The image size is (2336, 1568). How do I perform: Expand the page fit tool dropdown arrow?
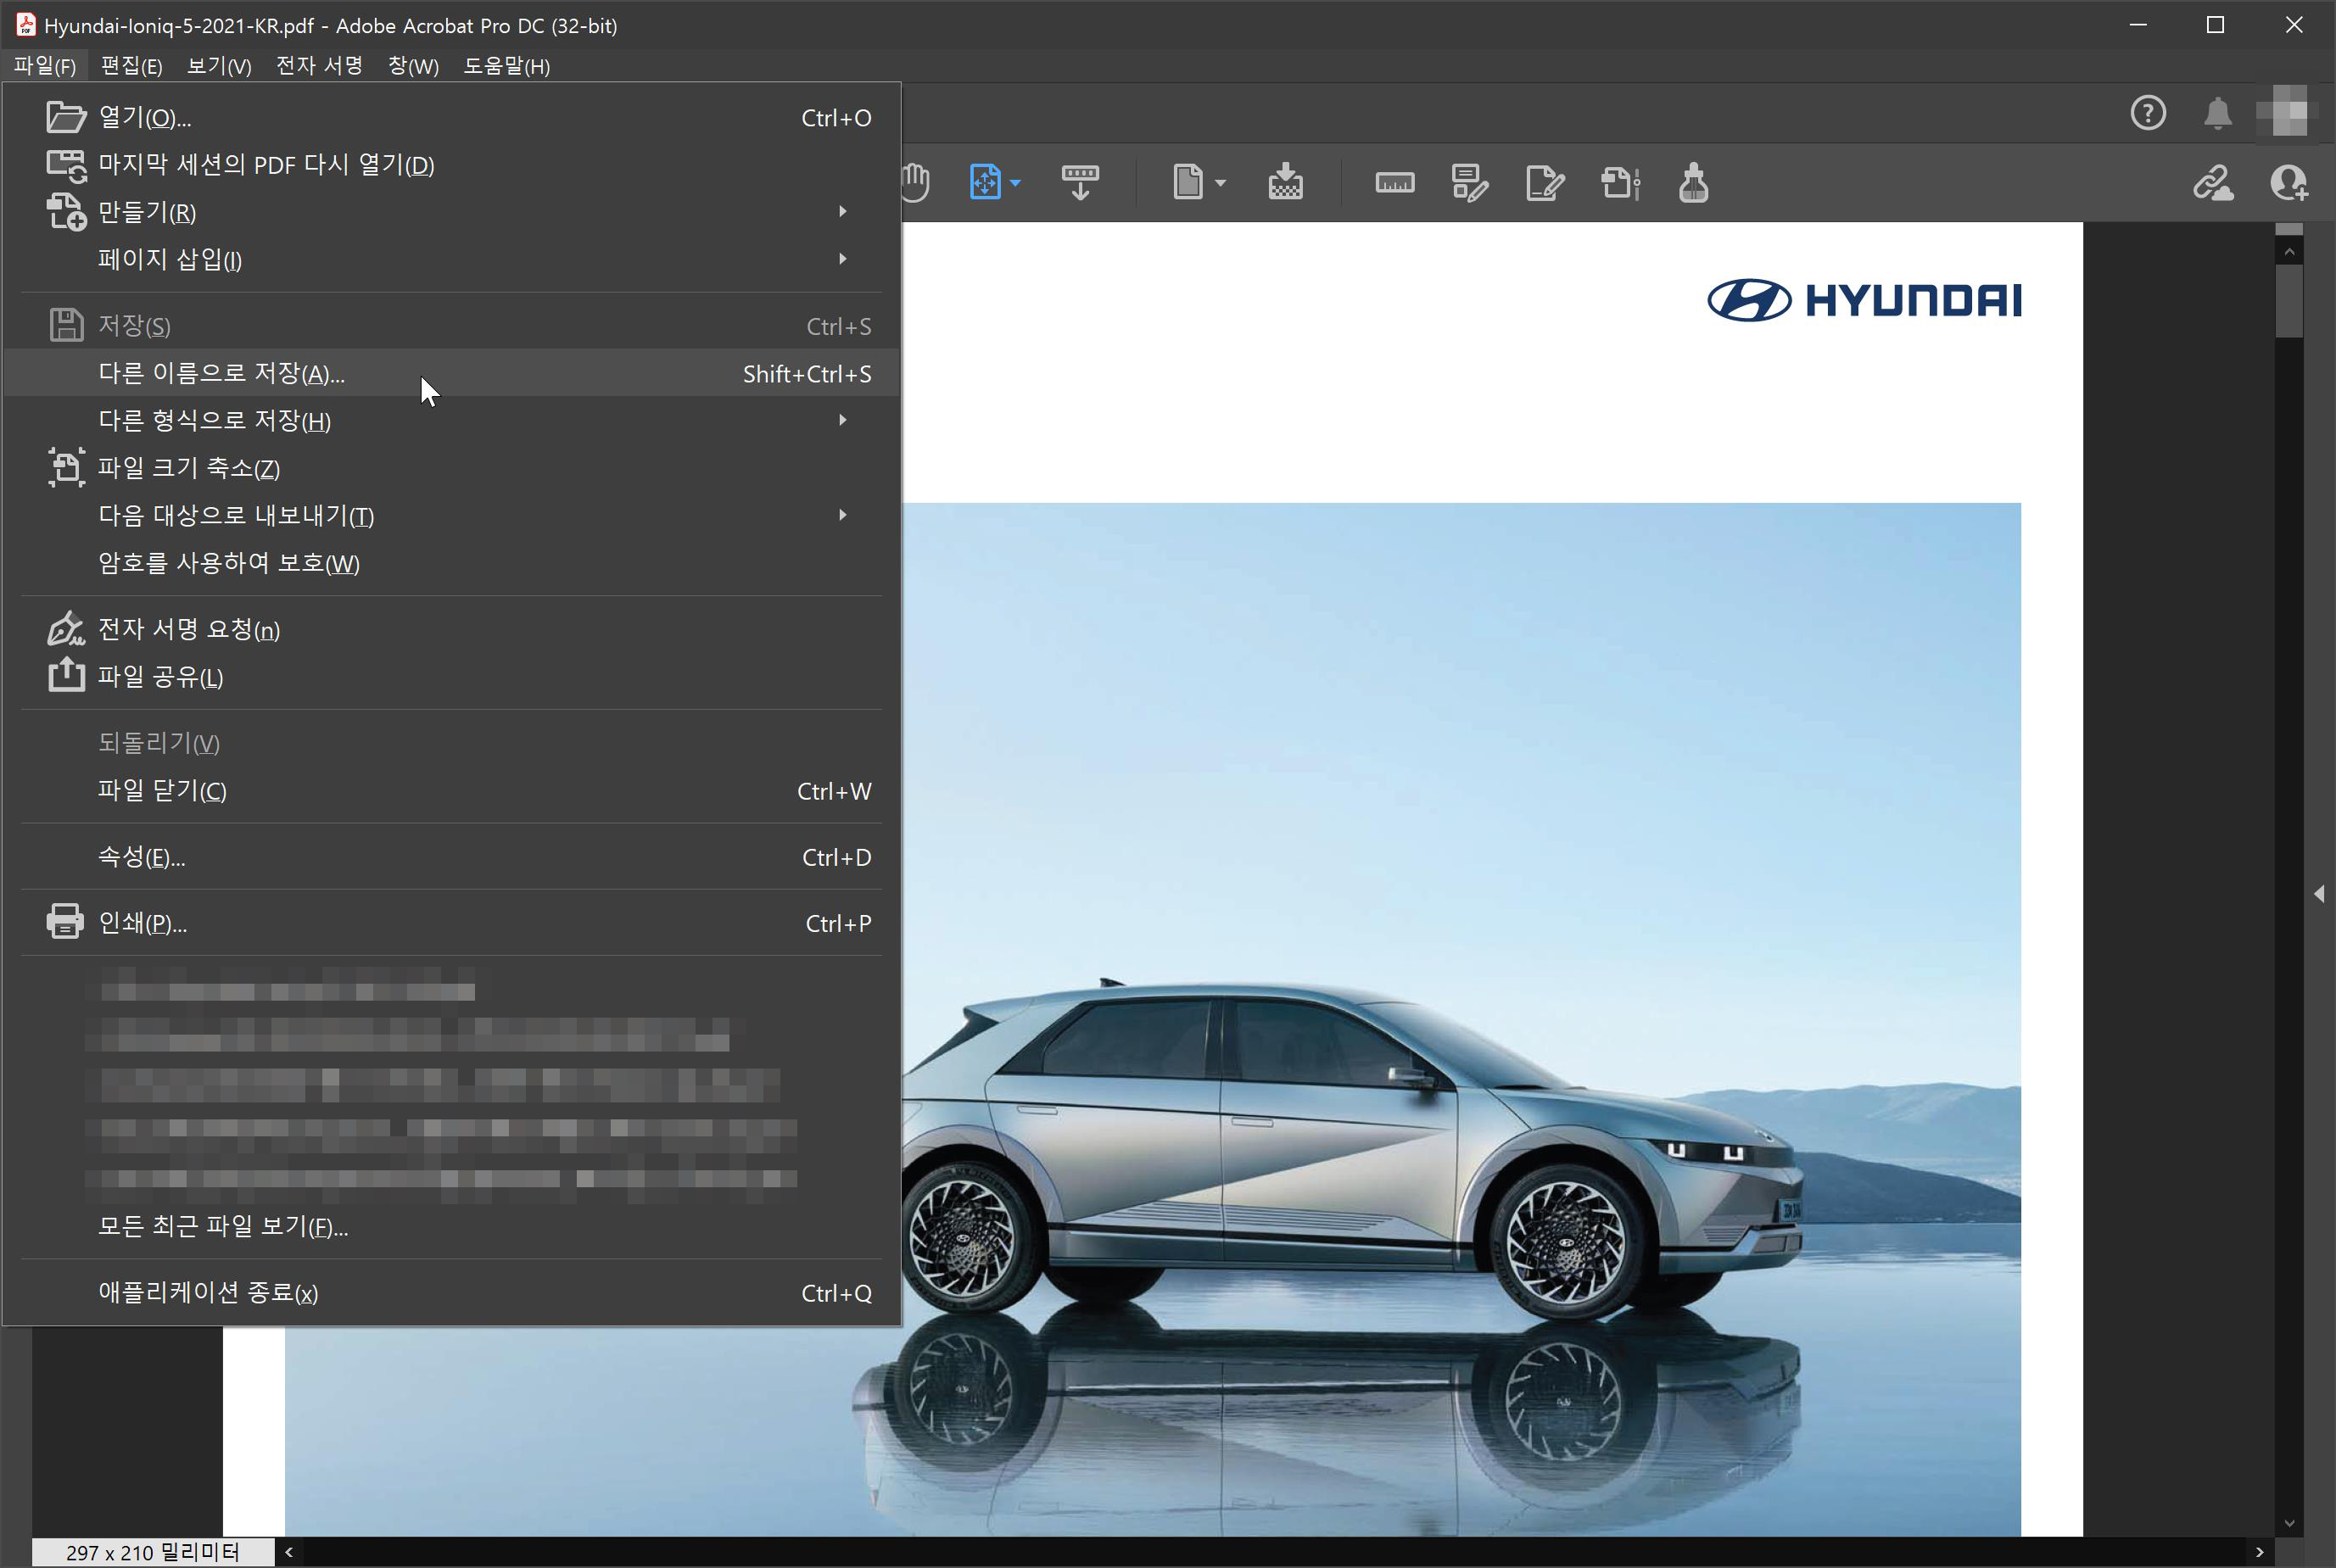[x=1015, y=183]
